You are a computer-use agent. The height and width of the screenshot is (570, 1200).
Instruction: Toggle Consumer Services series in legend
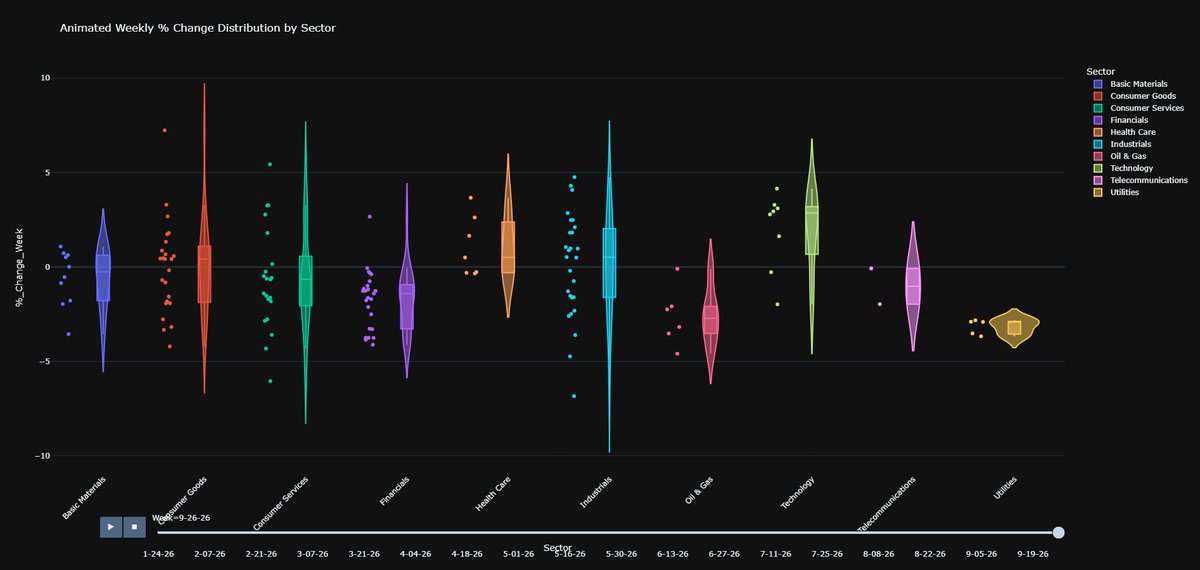tap(1138, 108)
